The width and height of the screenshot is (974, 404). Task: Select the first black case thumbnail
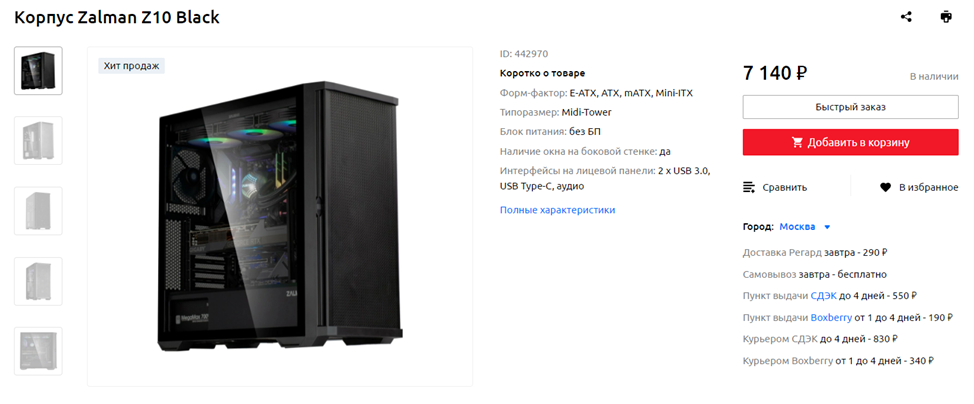pyautogui.click(x=39, y=70)
